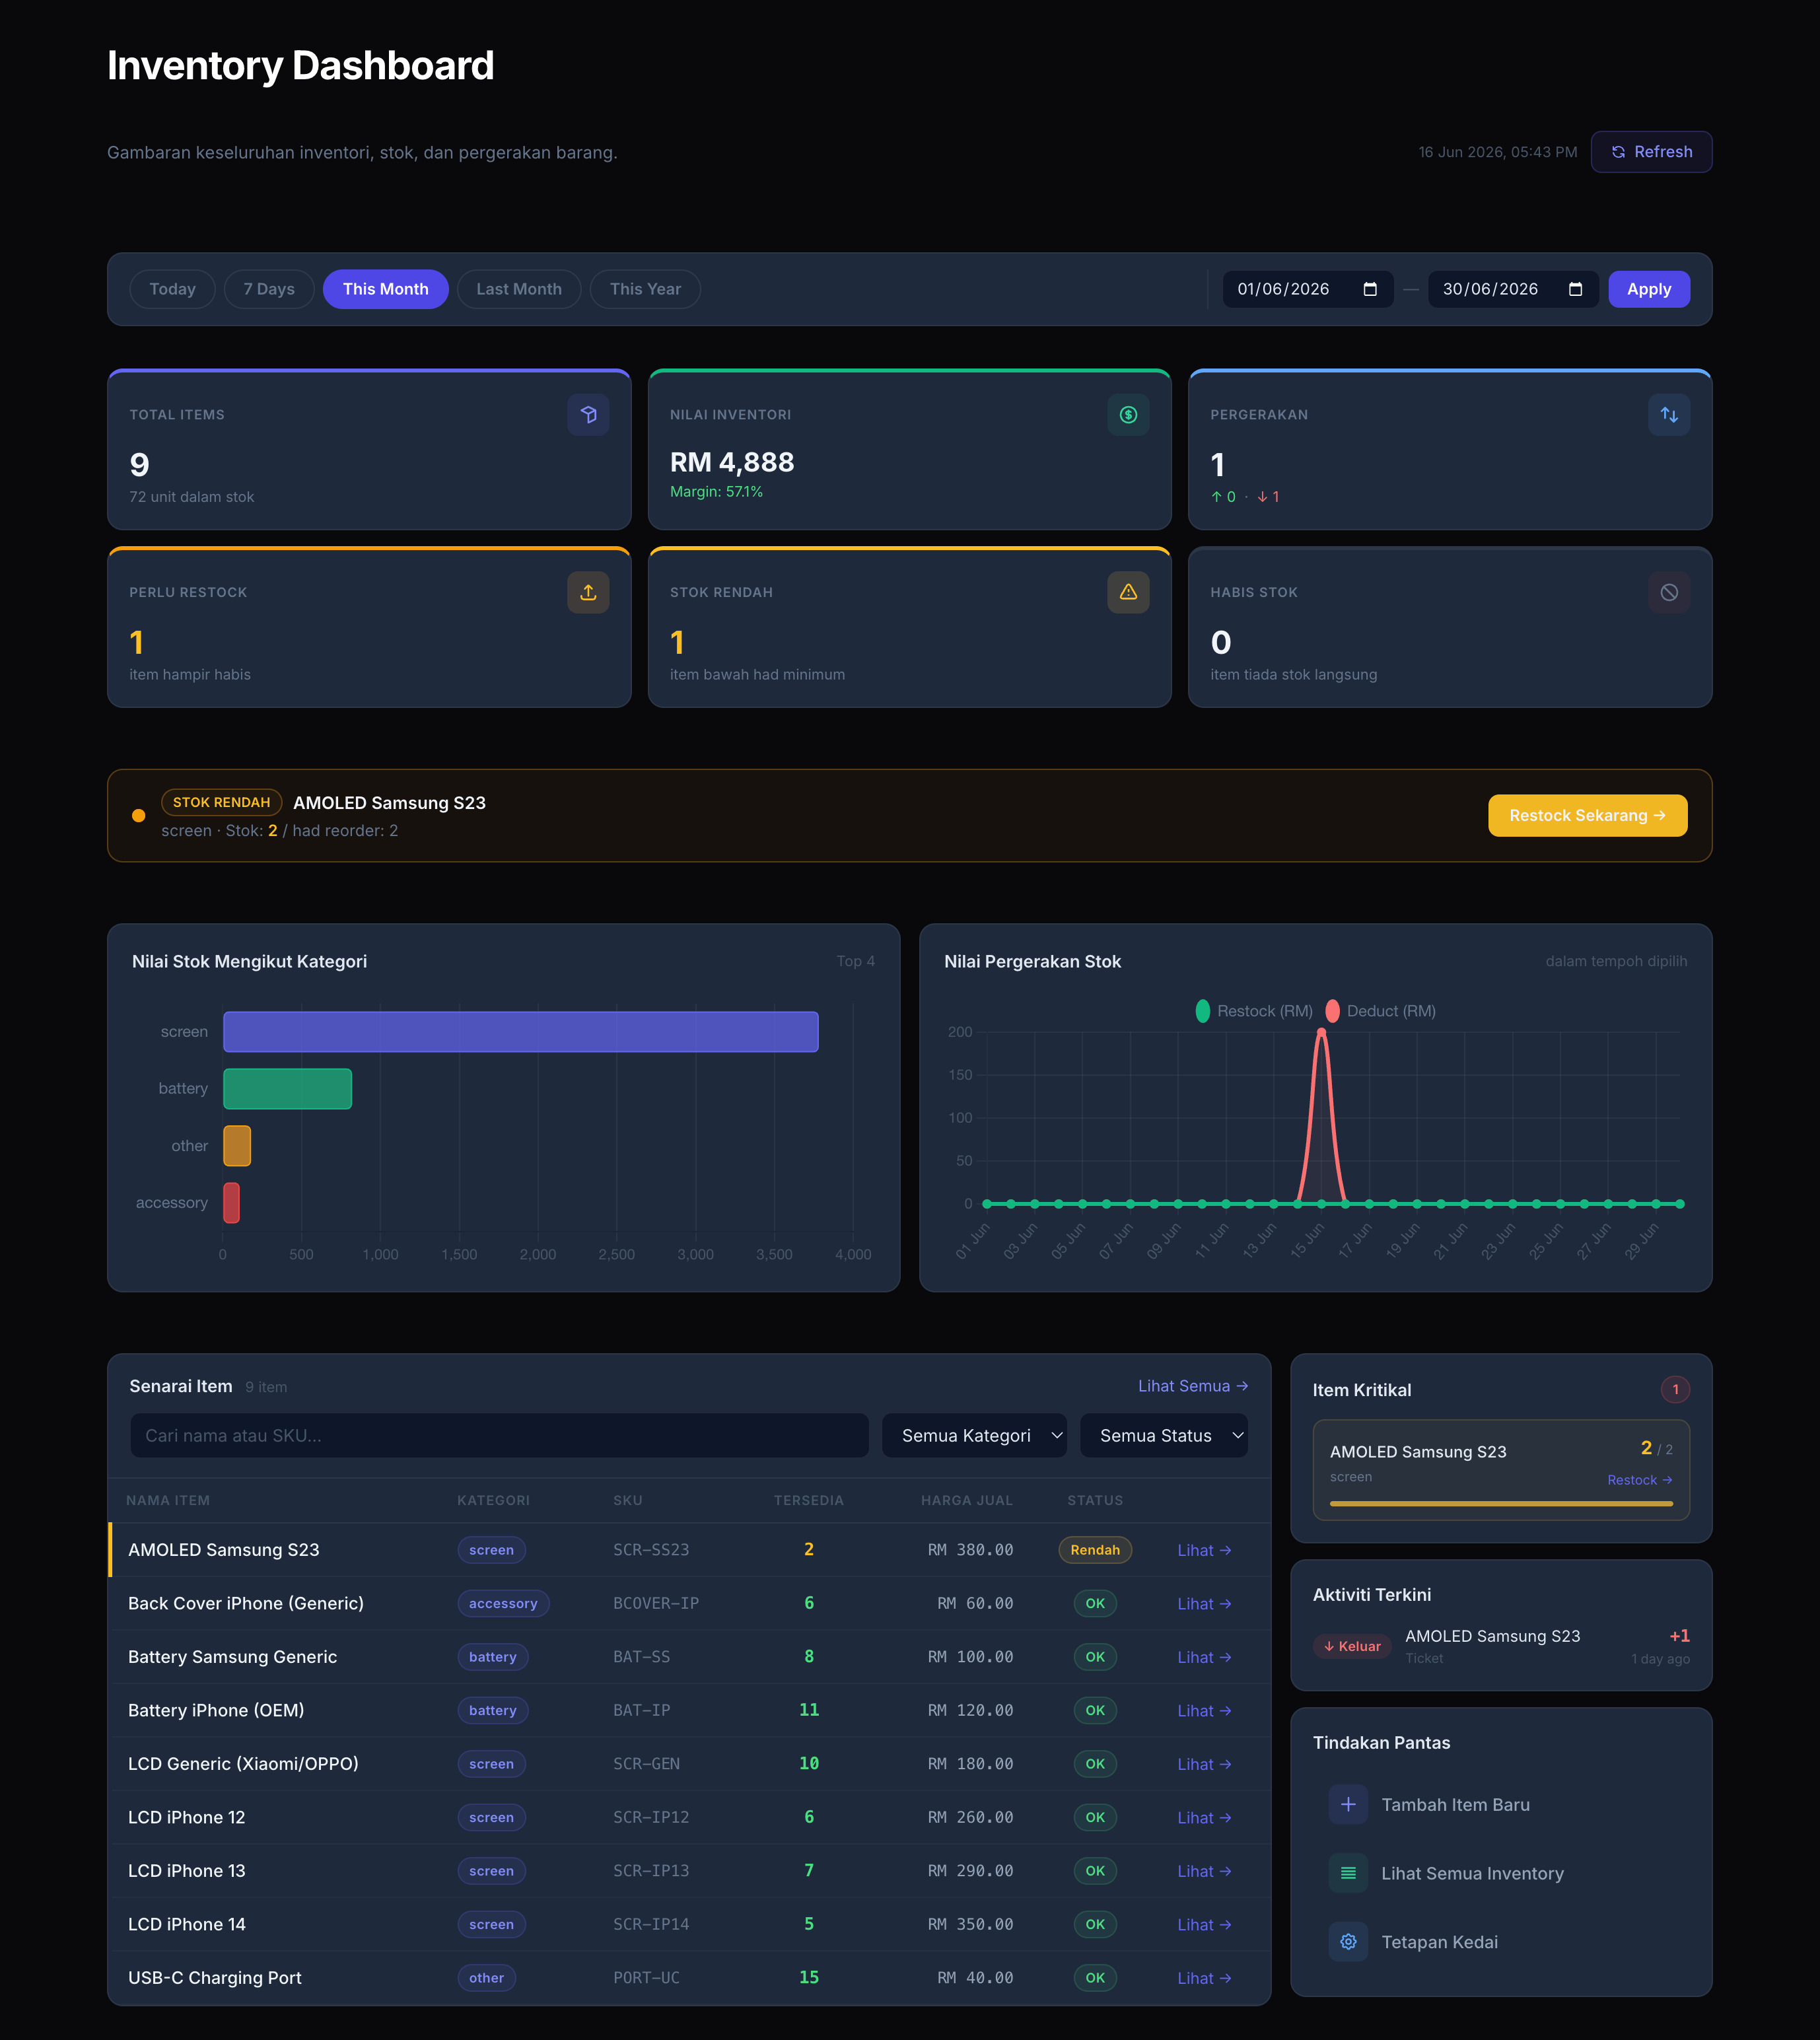
Task: Open Lihat link for AMOLED Samsung S23
Action: [x=1204, y=1550]
